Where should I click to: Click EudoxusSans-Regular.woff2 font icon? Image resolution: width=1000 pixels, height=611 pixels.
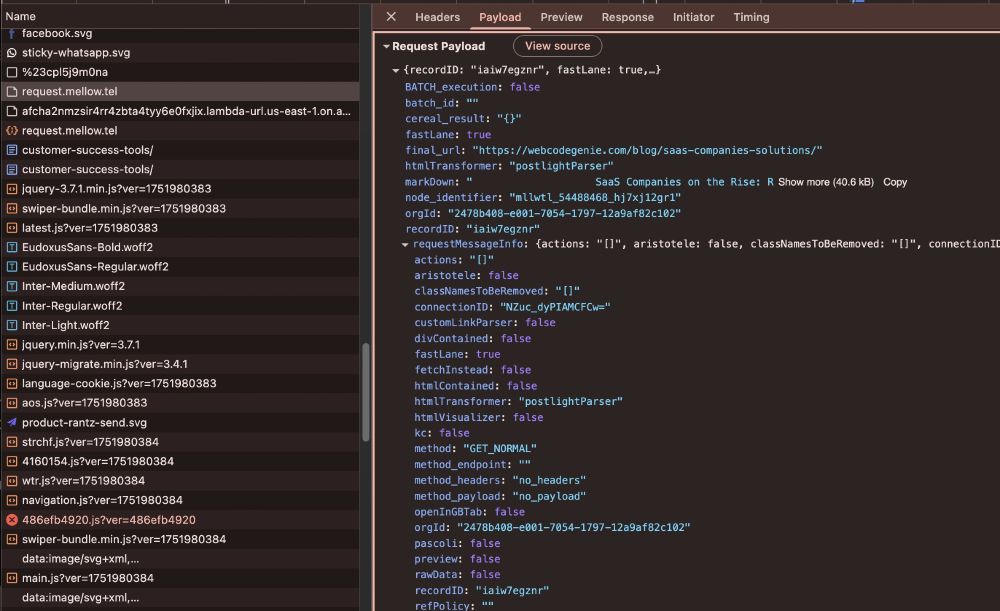point(11,267)
